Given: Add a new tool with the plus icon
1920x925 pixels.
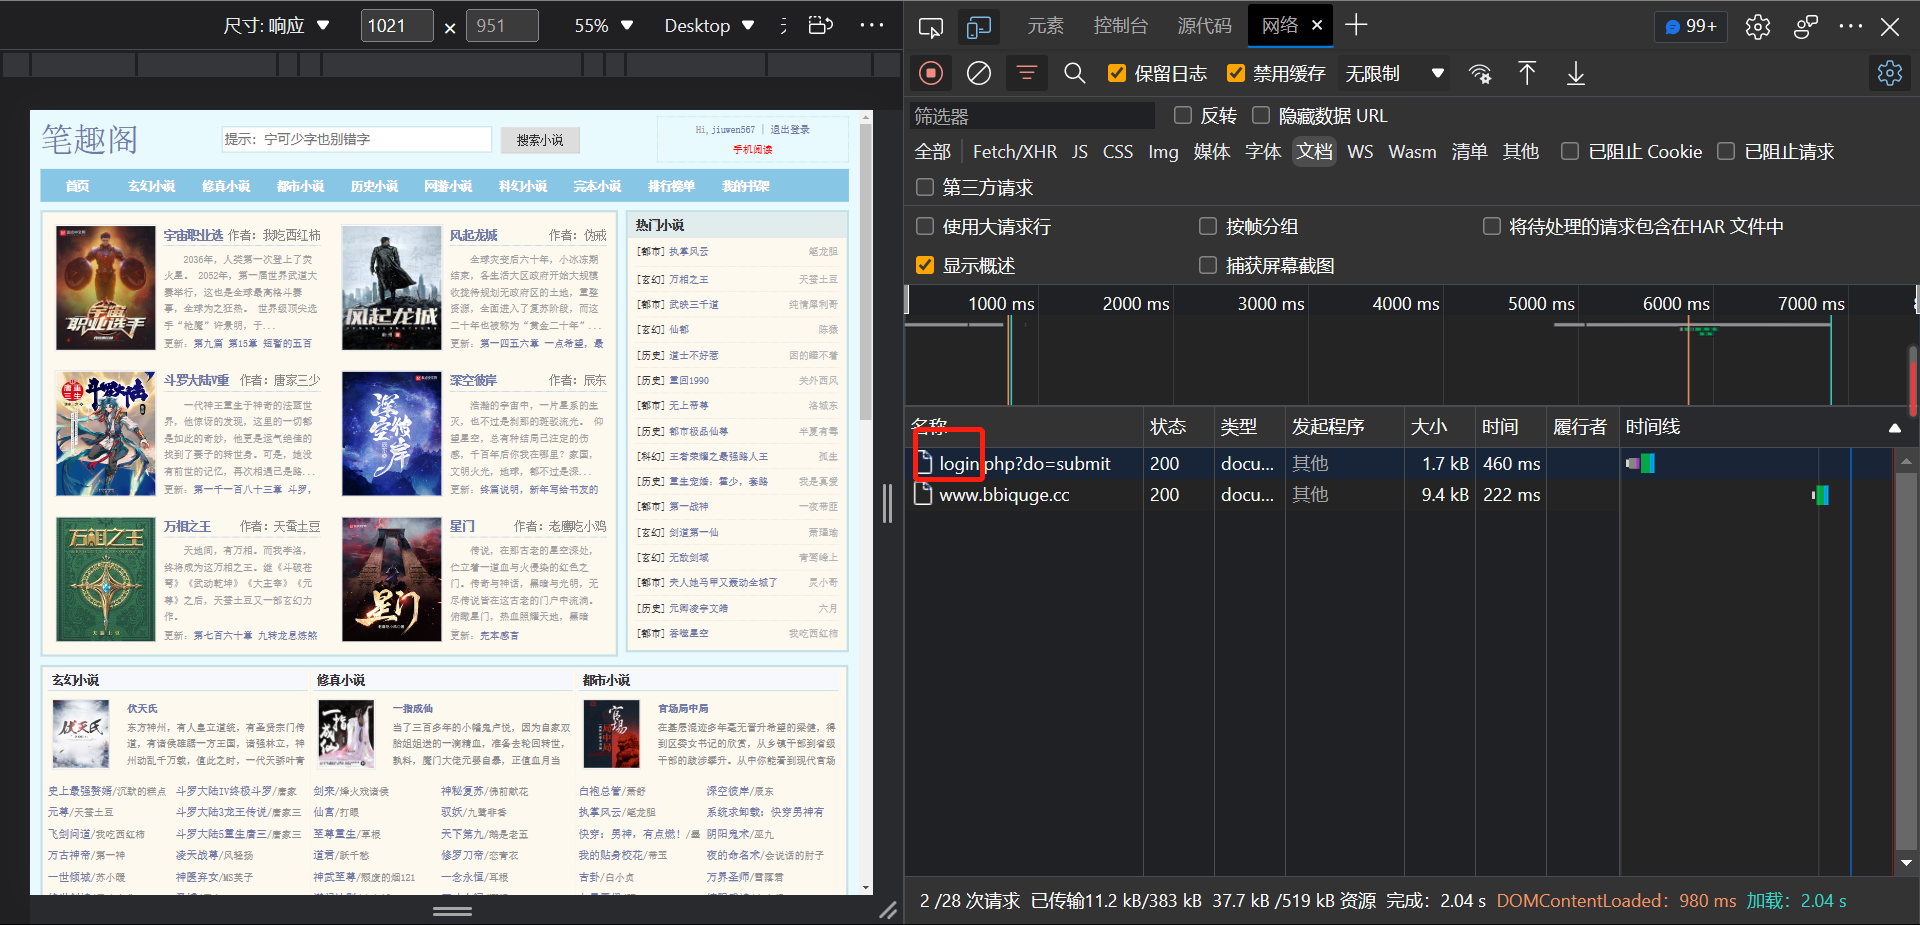Looking at the screenshot, I should pos(1356,25).
